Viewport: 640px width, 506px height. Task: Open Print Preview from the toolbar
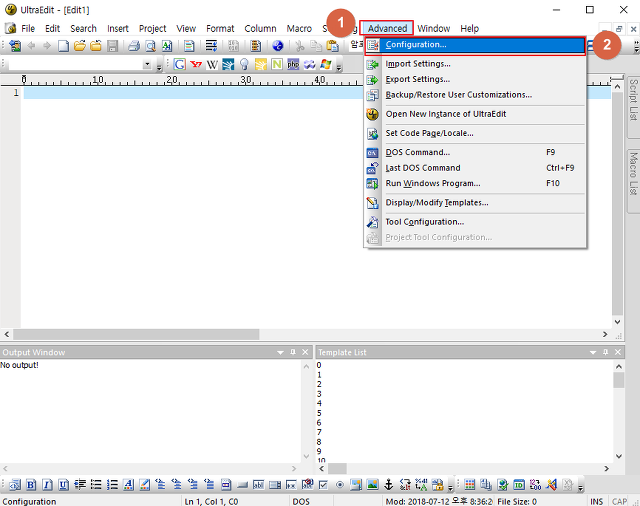pos(151,46)
